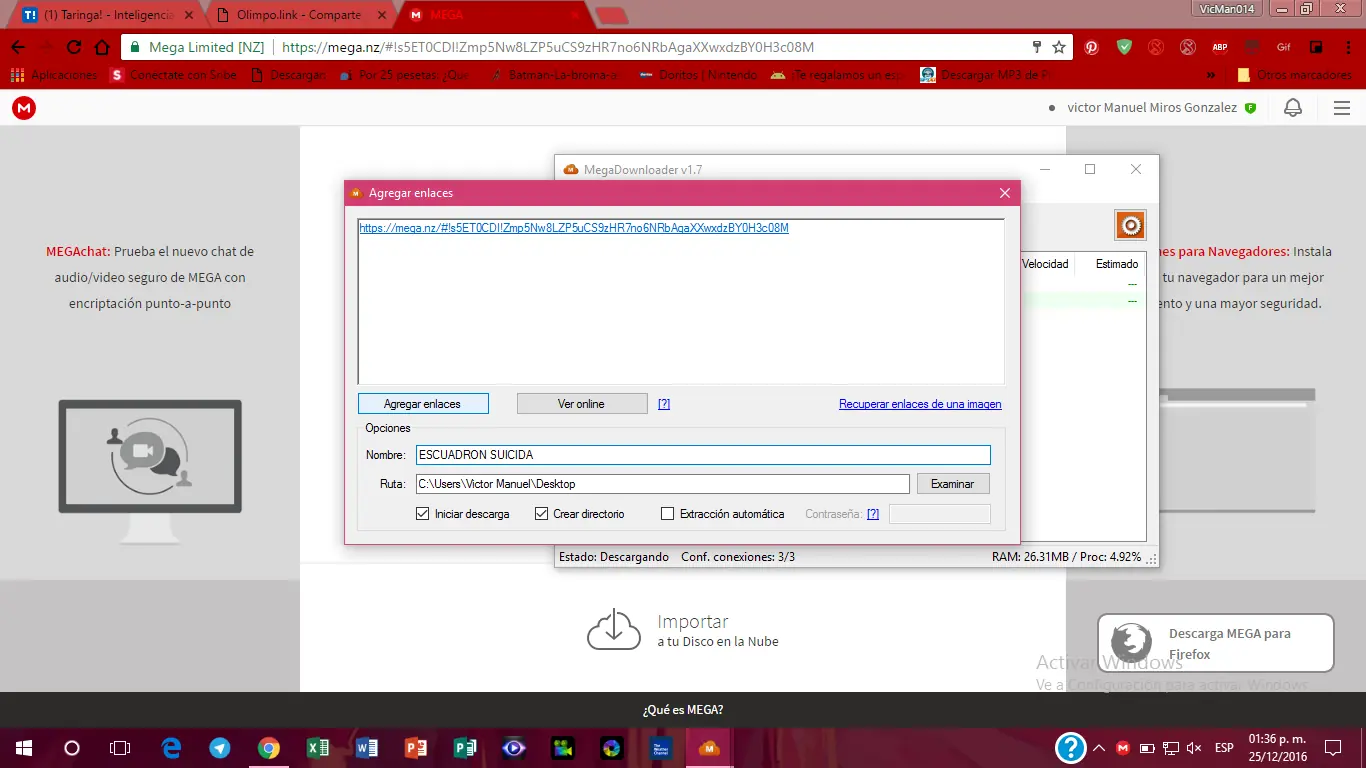Open Cortana search circle

pyautogui.click(x=72, y=747)
